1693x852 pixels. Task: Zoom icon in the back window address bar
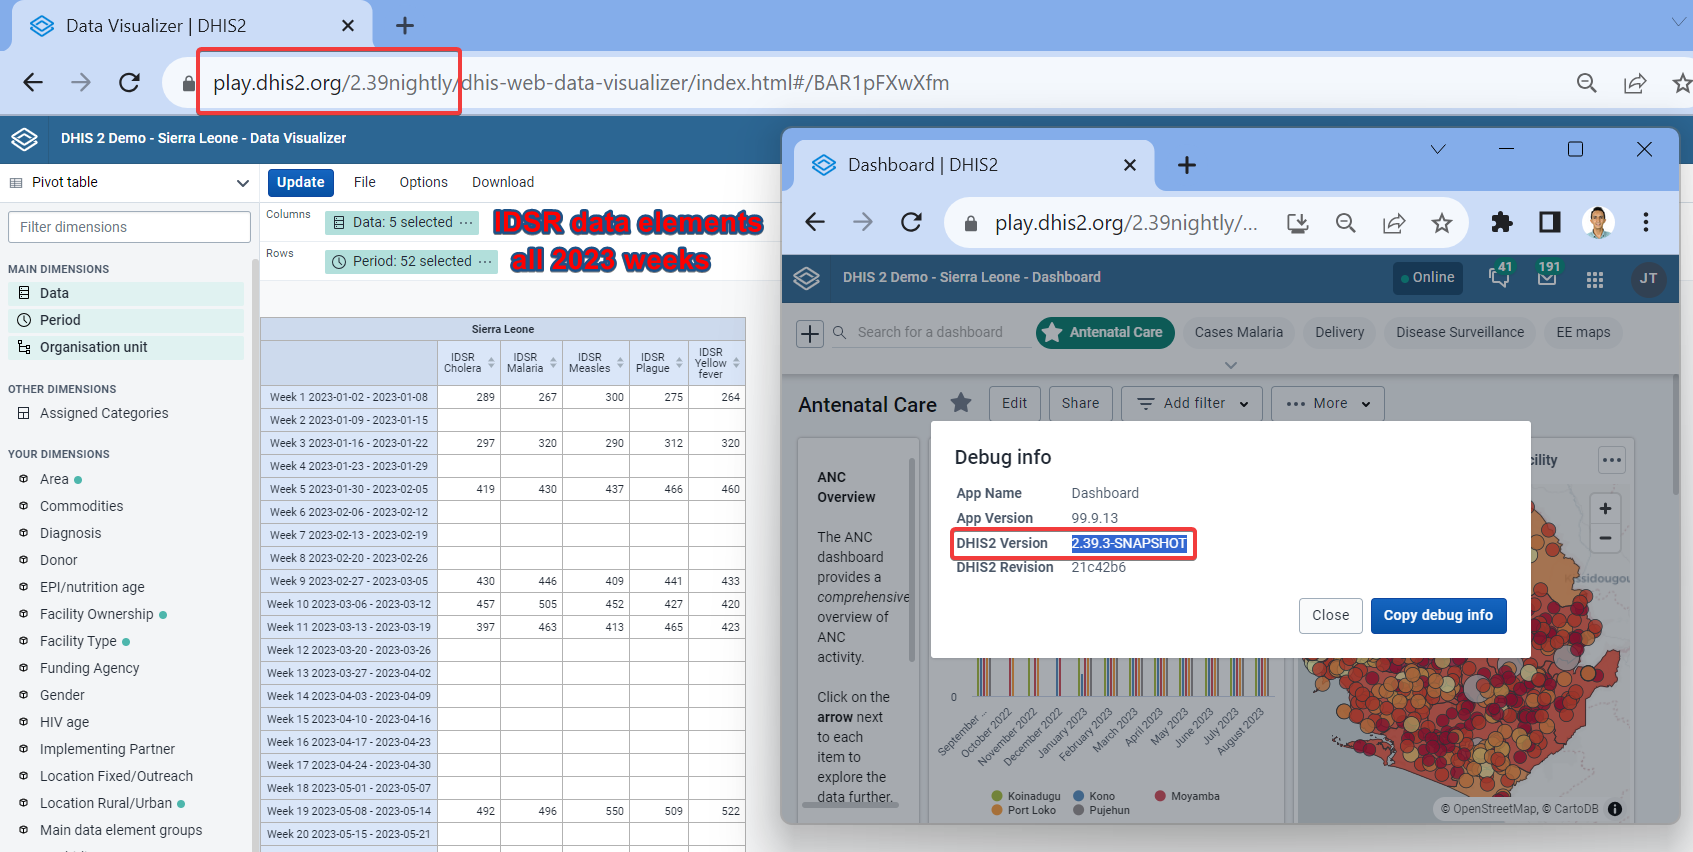[1586, 83]
